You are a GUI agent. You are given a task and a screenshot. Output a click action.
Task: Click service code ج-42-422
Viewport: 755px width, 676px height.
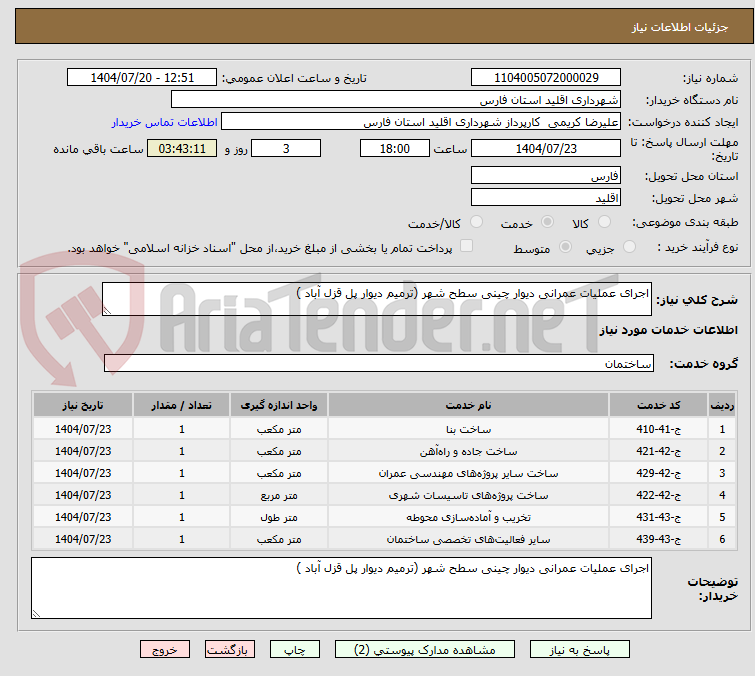(x=658, y=495)
